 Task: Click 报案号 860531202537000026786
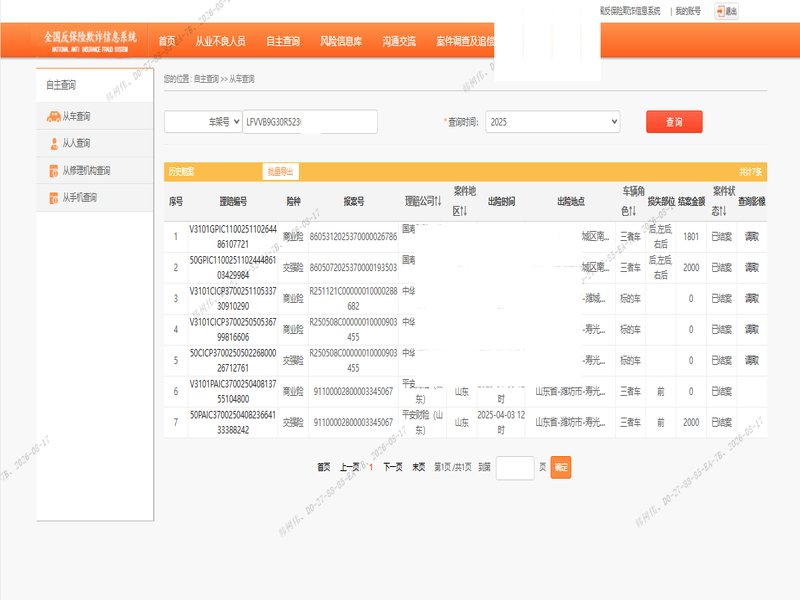click(x=353, y=237)
